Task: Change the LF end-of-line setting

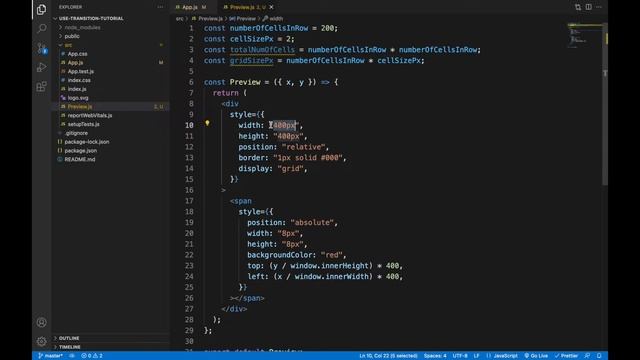Action: 476,356
